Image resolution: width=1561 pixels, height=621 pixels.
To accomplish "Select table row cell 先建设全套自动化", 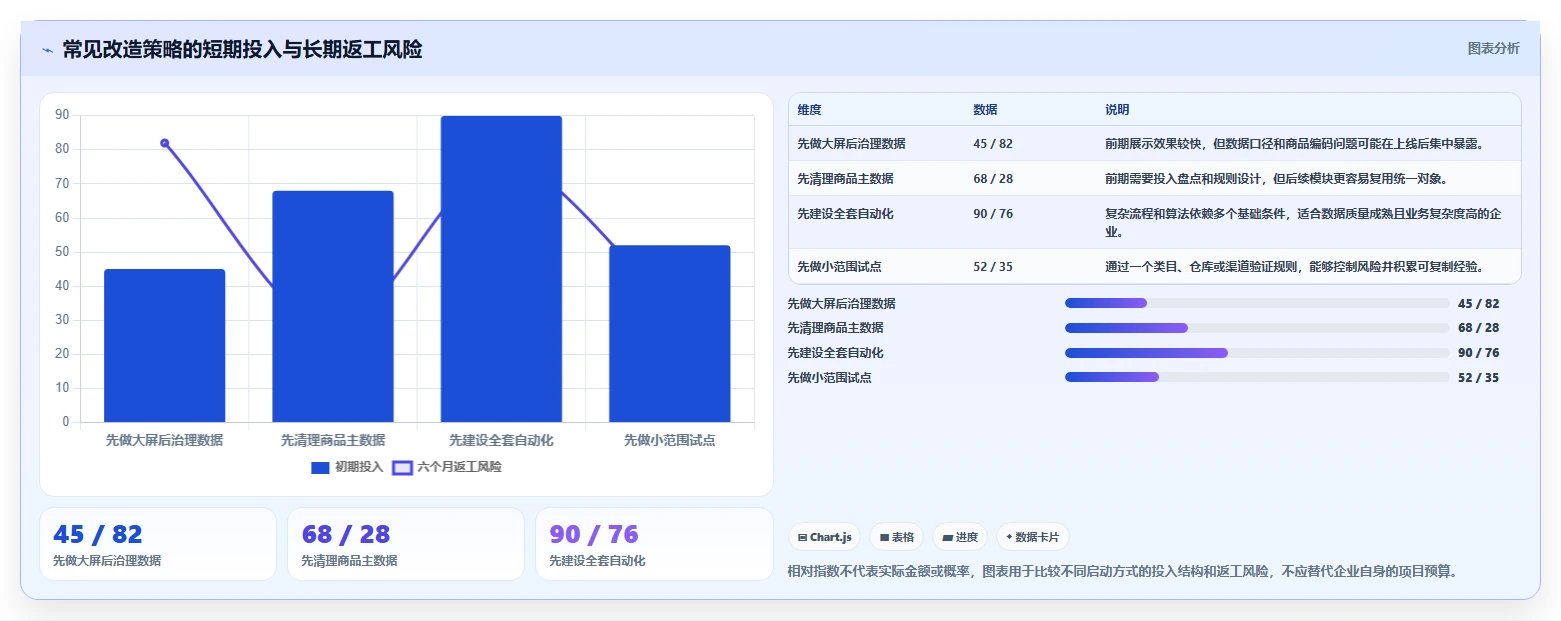I will pyautogui.click(x=845, y=214).
